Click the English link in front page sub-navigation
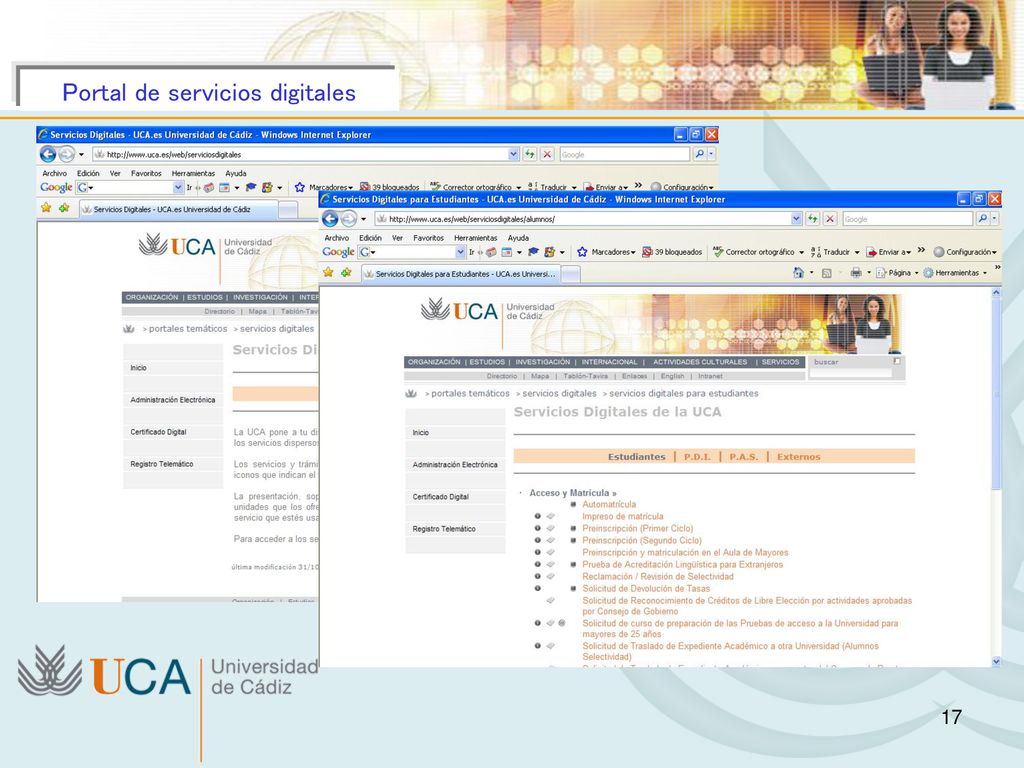Viewport: 1024px width, 768px height. [x=672, y=376]
